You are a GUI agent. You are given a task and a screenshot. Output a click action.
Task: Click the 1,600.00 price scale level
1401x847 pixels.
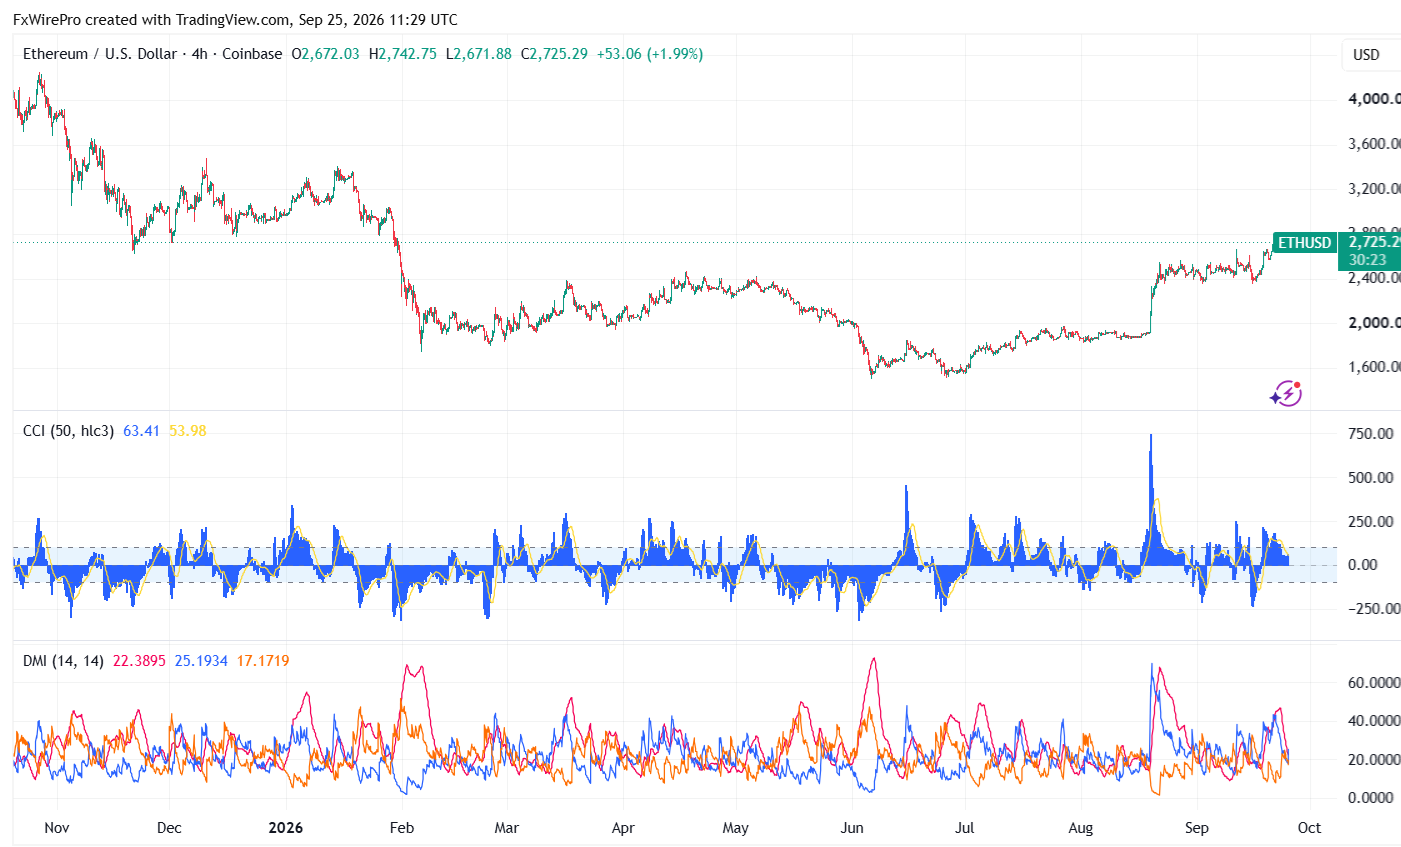tap(1374, 367)
